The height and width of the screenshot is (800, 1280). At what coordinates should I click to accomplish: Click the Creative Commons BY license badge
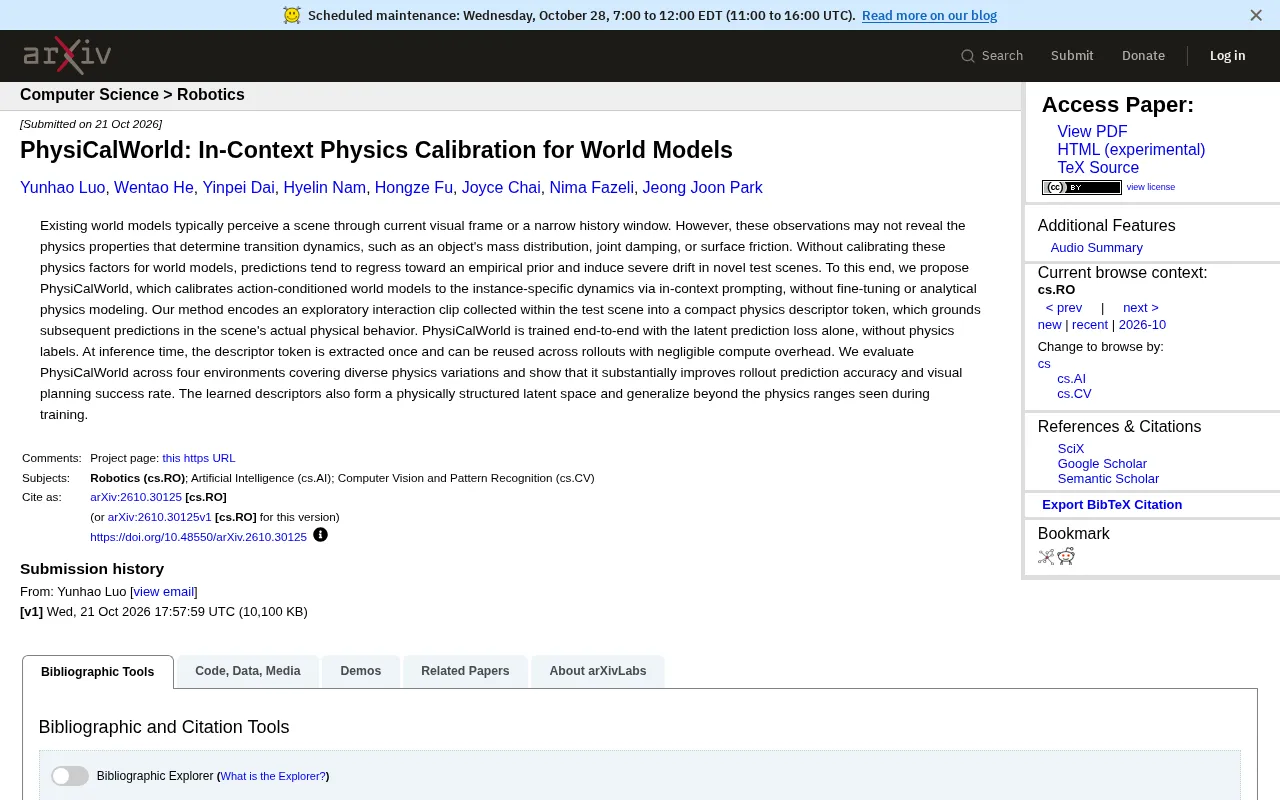(1082, 187)
